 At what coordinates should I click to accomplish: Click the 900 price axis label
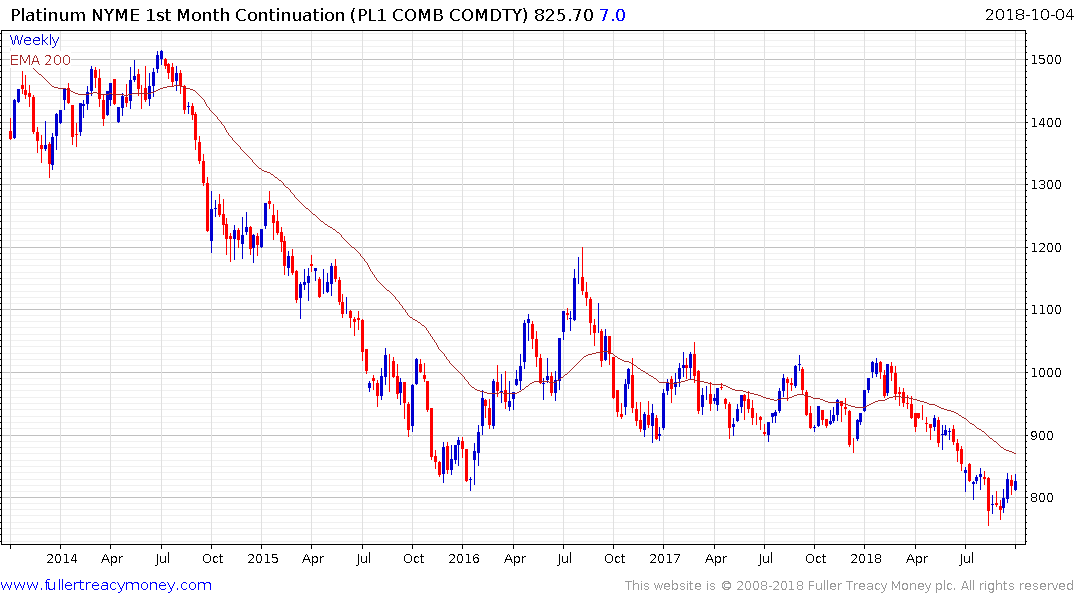click(x=1043, y=435)
